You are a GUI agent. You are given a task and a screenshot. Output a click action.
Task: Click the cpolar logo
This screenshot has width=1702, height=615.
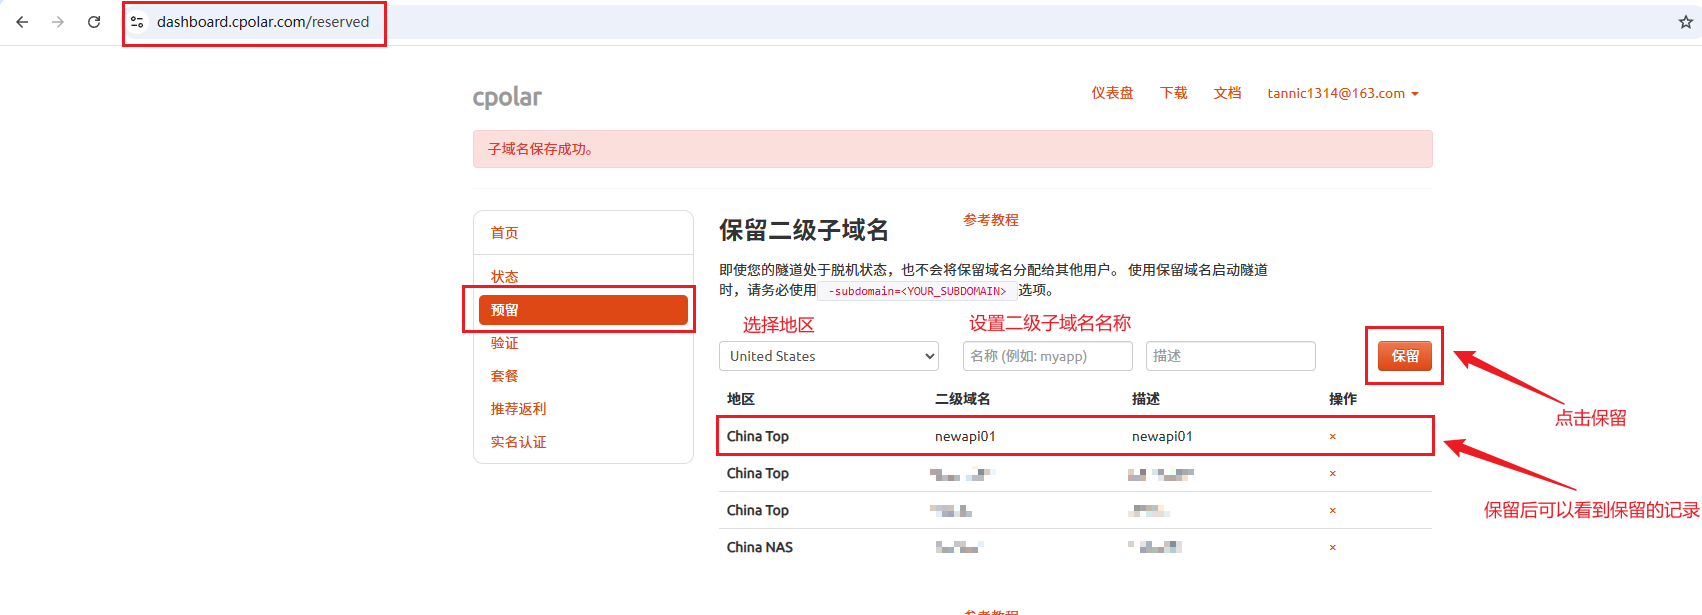point(507,97)
